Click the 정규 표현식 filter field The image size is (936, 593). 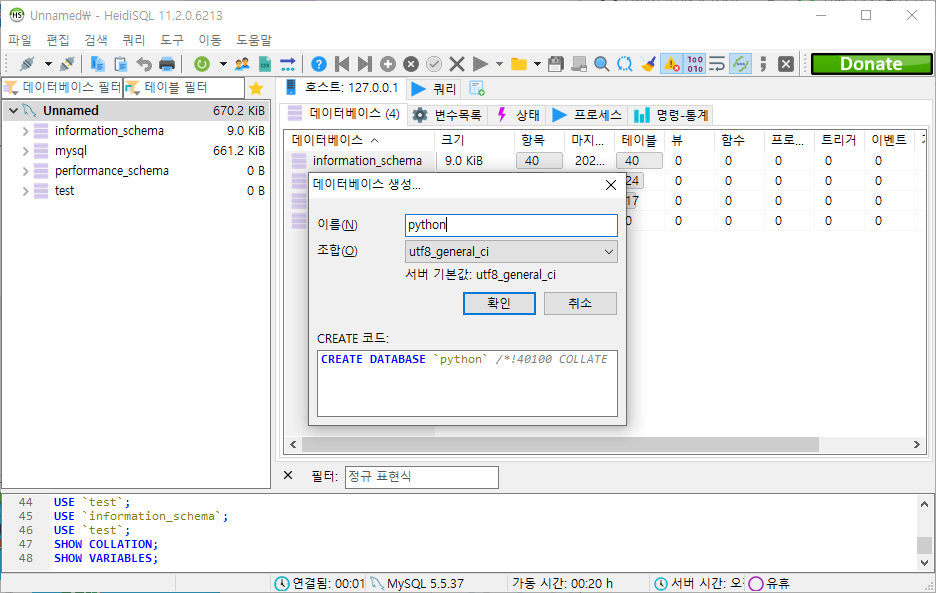click(x=421, y=477)
